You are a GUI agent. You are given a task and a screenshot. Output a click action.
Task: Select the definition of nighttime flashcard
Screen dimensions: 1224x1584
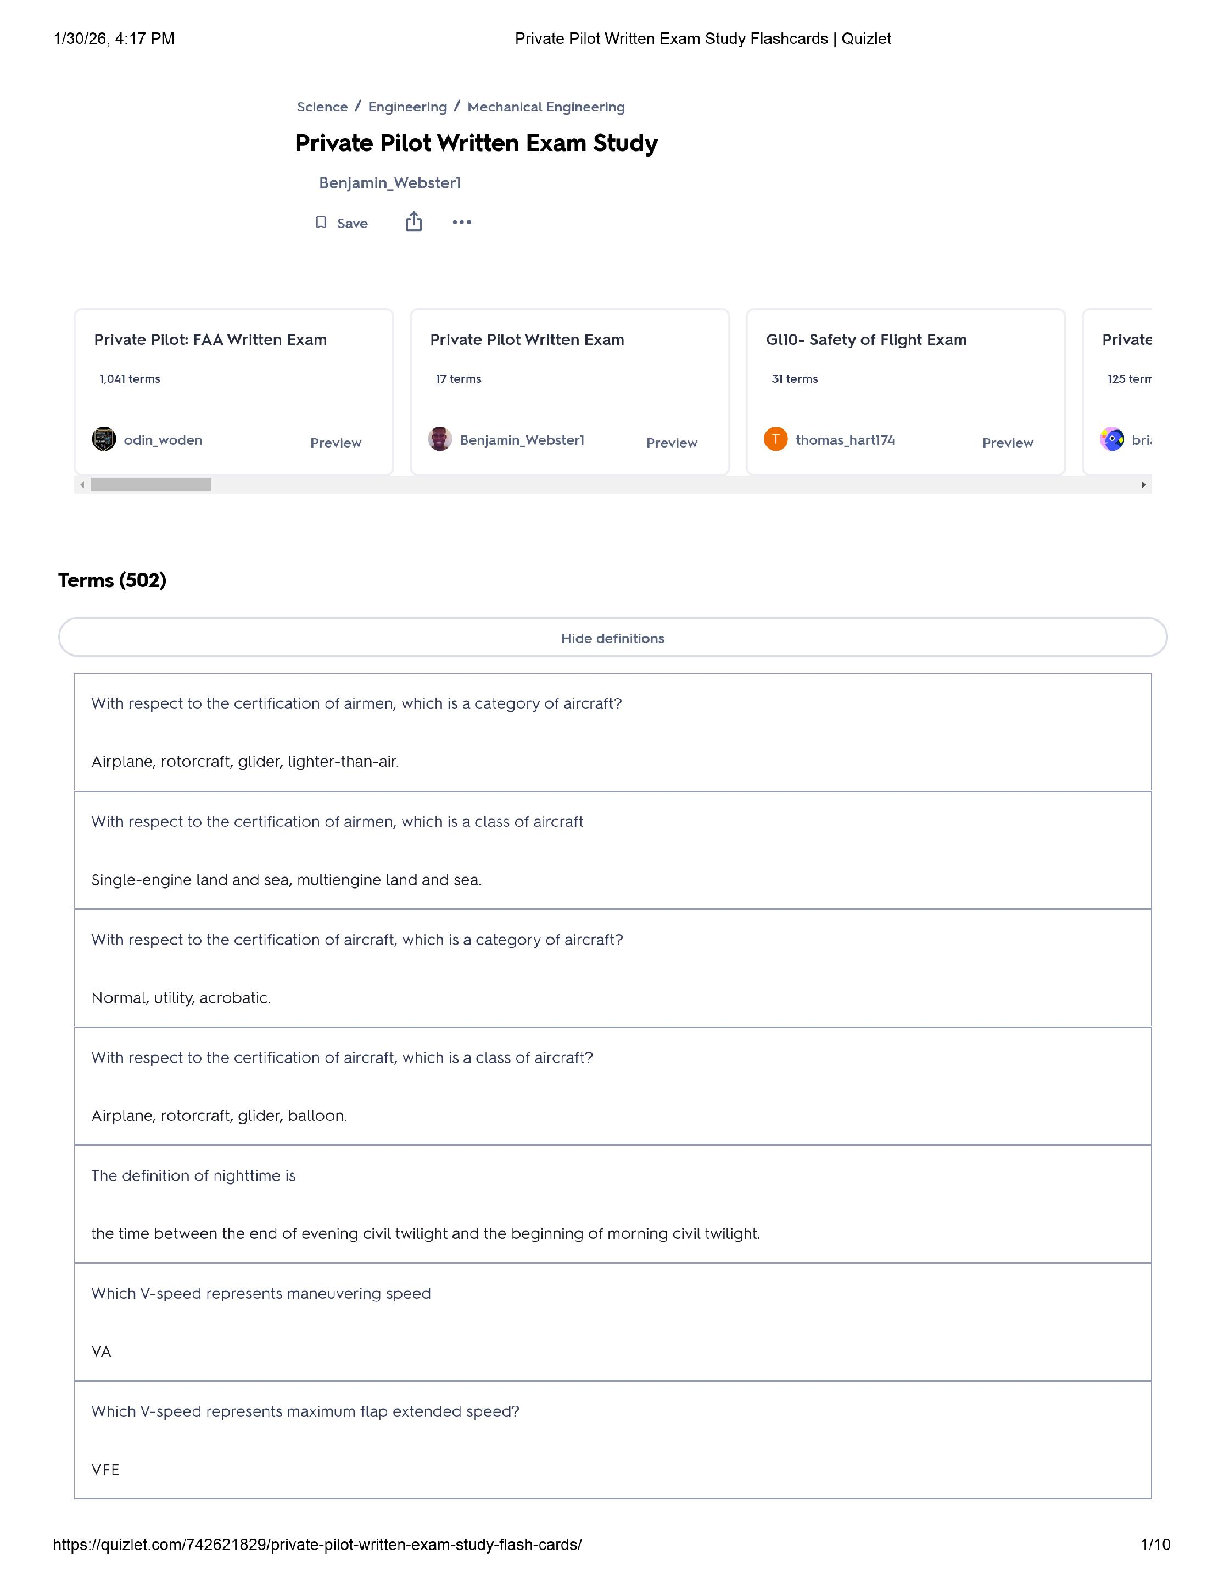[193, 1176]
